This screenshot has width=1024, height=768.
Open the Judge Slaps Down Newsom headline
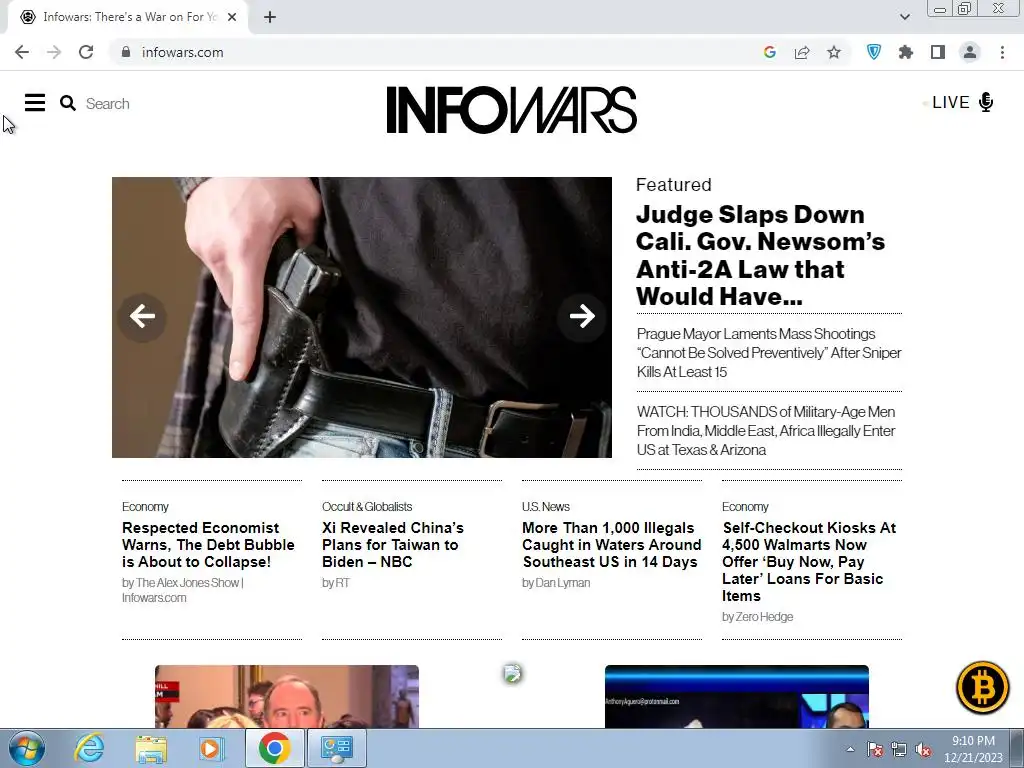coord(761,255)
